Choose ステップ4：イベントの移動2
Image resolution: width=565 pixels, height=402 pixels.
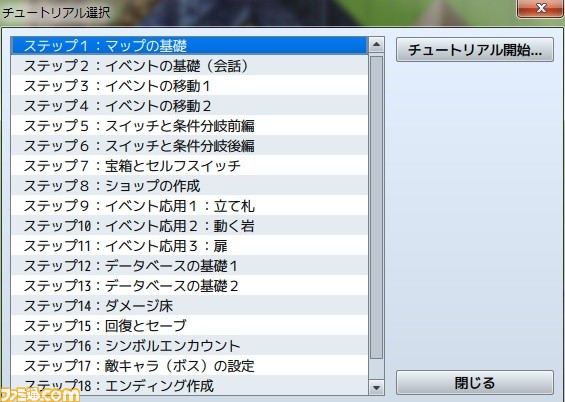click(x=190, y=106)
